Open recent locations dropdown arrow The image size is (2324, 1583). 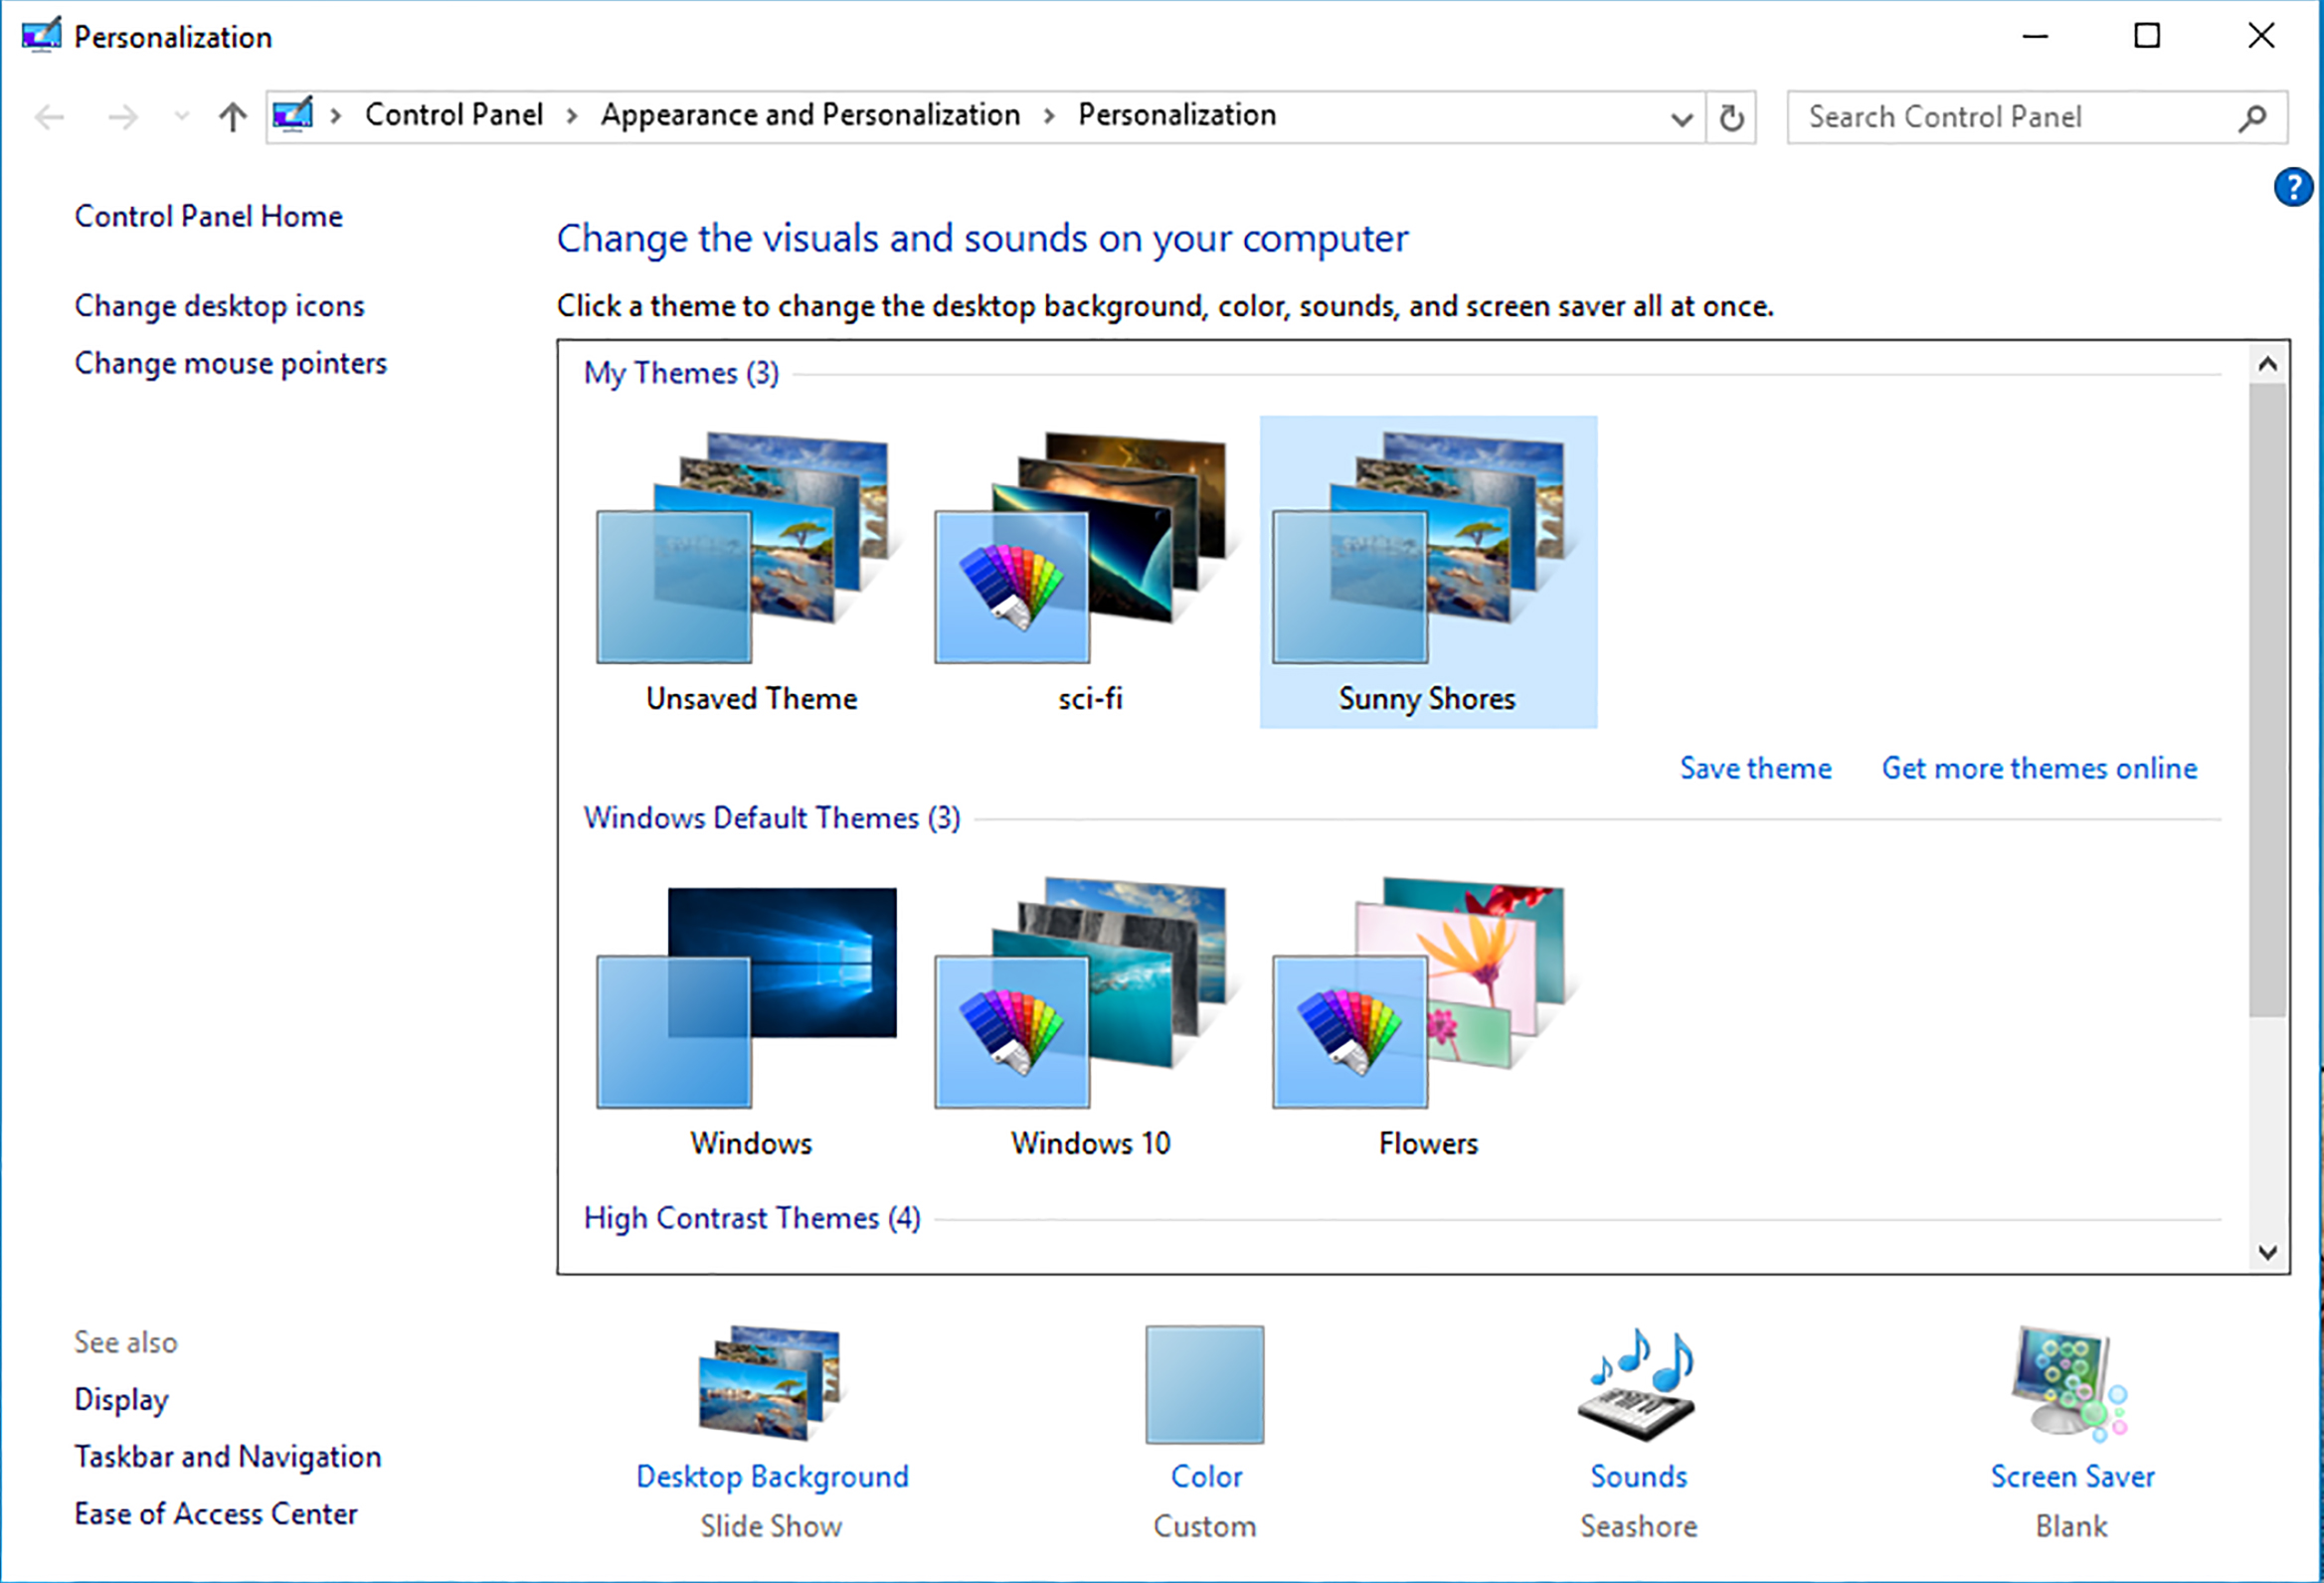coord(181,117)
